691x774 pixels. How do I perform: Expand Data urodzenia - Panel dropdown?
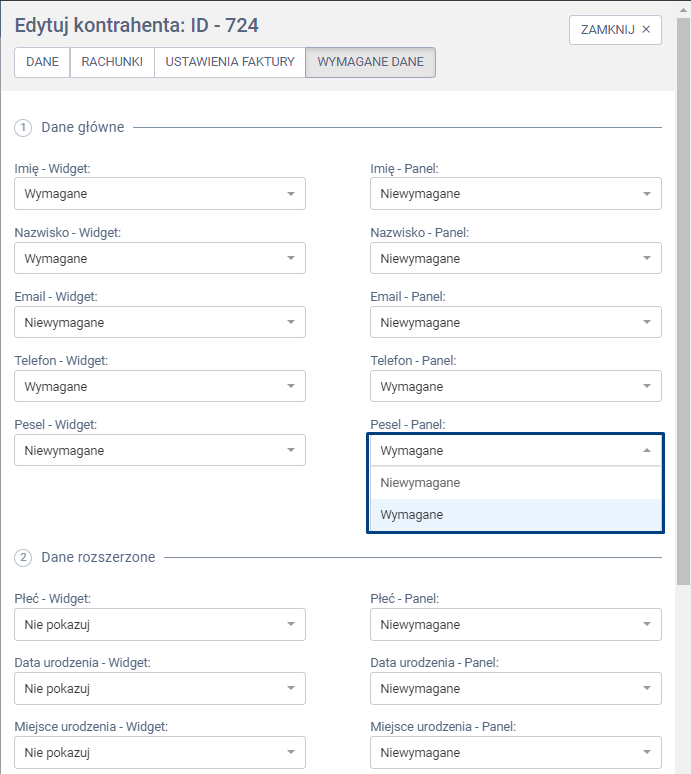click(x=515, y=689)
